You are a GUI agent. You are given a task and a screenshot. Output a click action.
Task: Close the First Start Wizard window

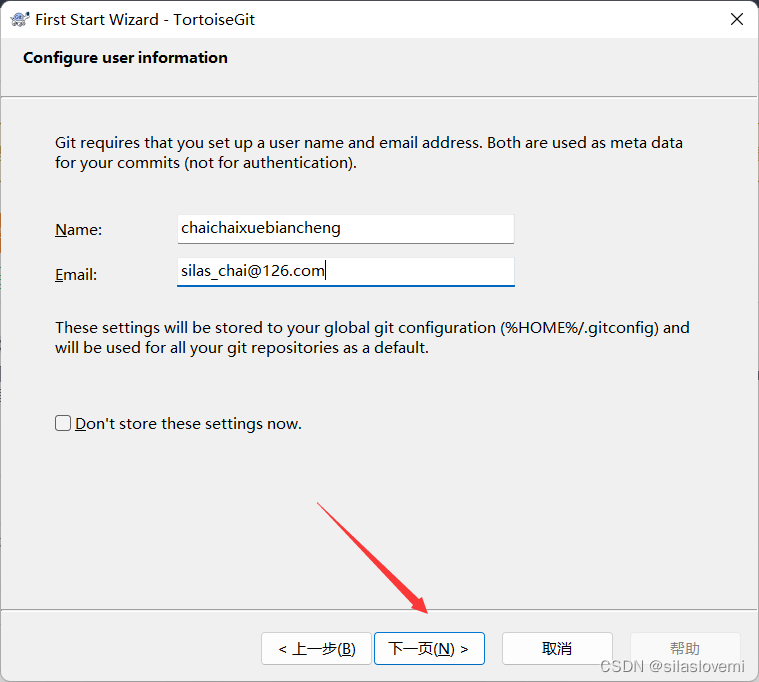(736, 19)
